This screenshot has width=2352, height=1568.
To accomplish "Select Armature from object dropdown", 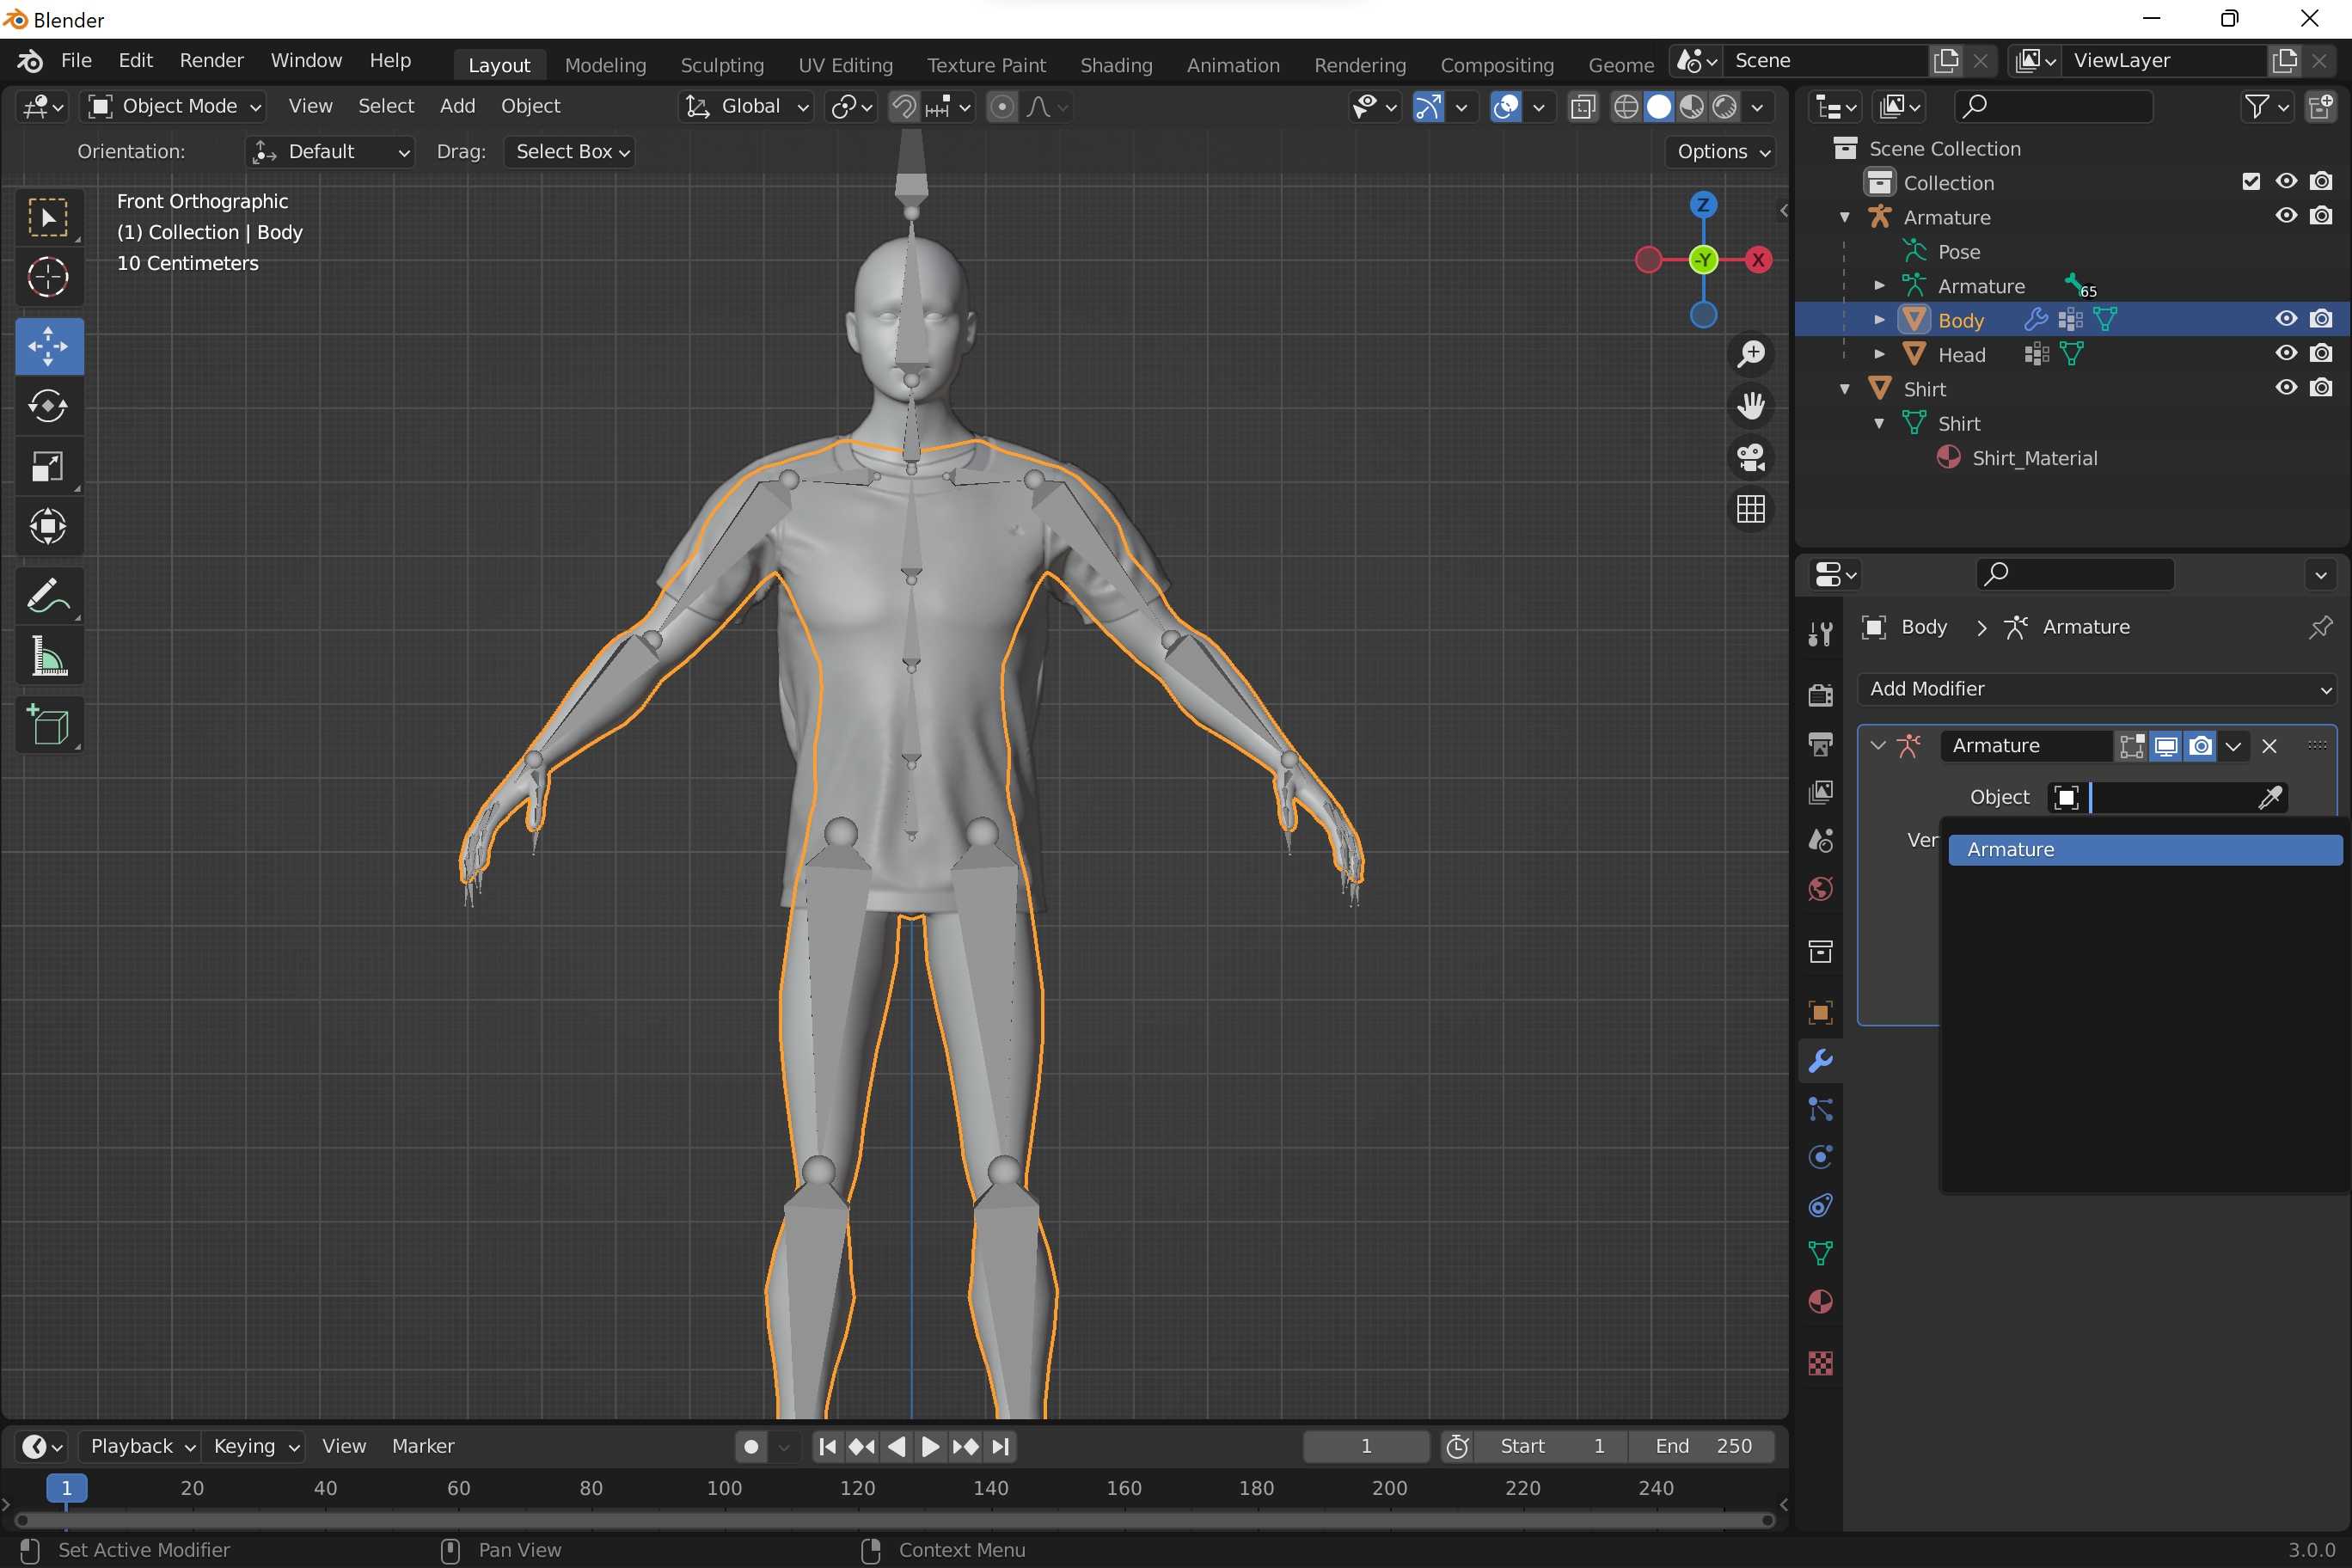I will click(2142, 848).
